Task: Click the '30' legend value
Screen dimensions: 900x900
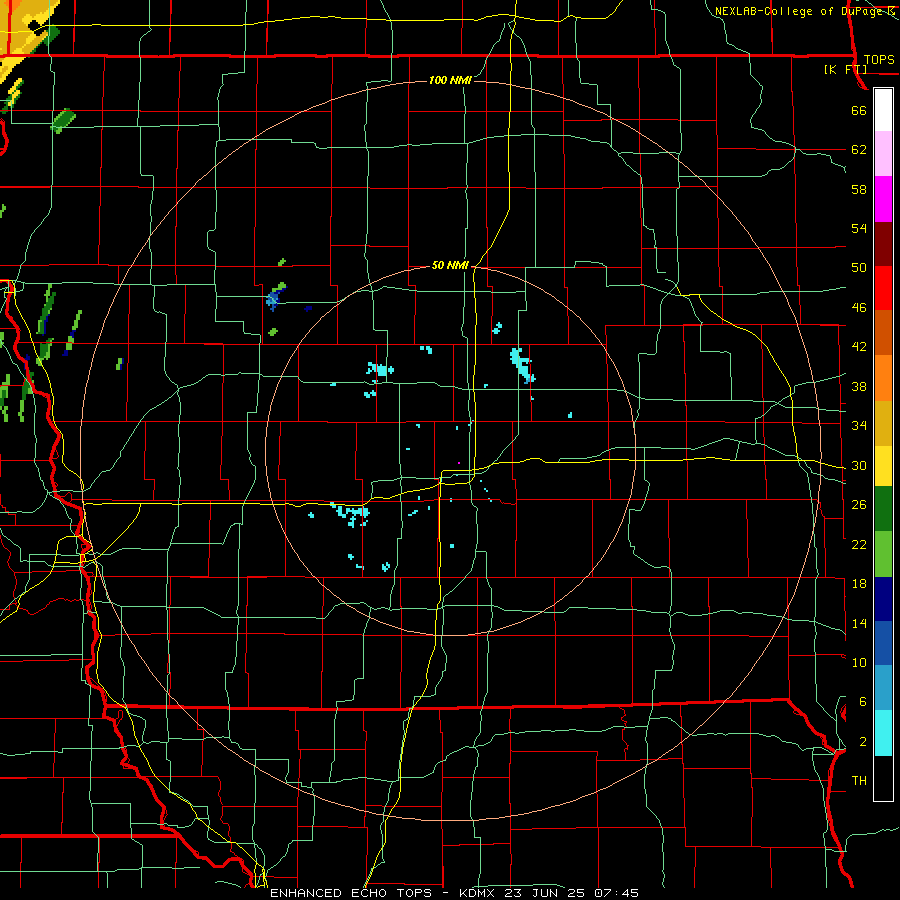Action: click(859, 465)
